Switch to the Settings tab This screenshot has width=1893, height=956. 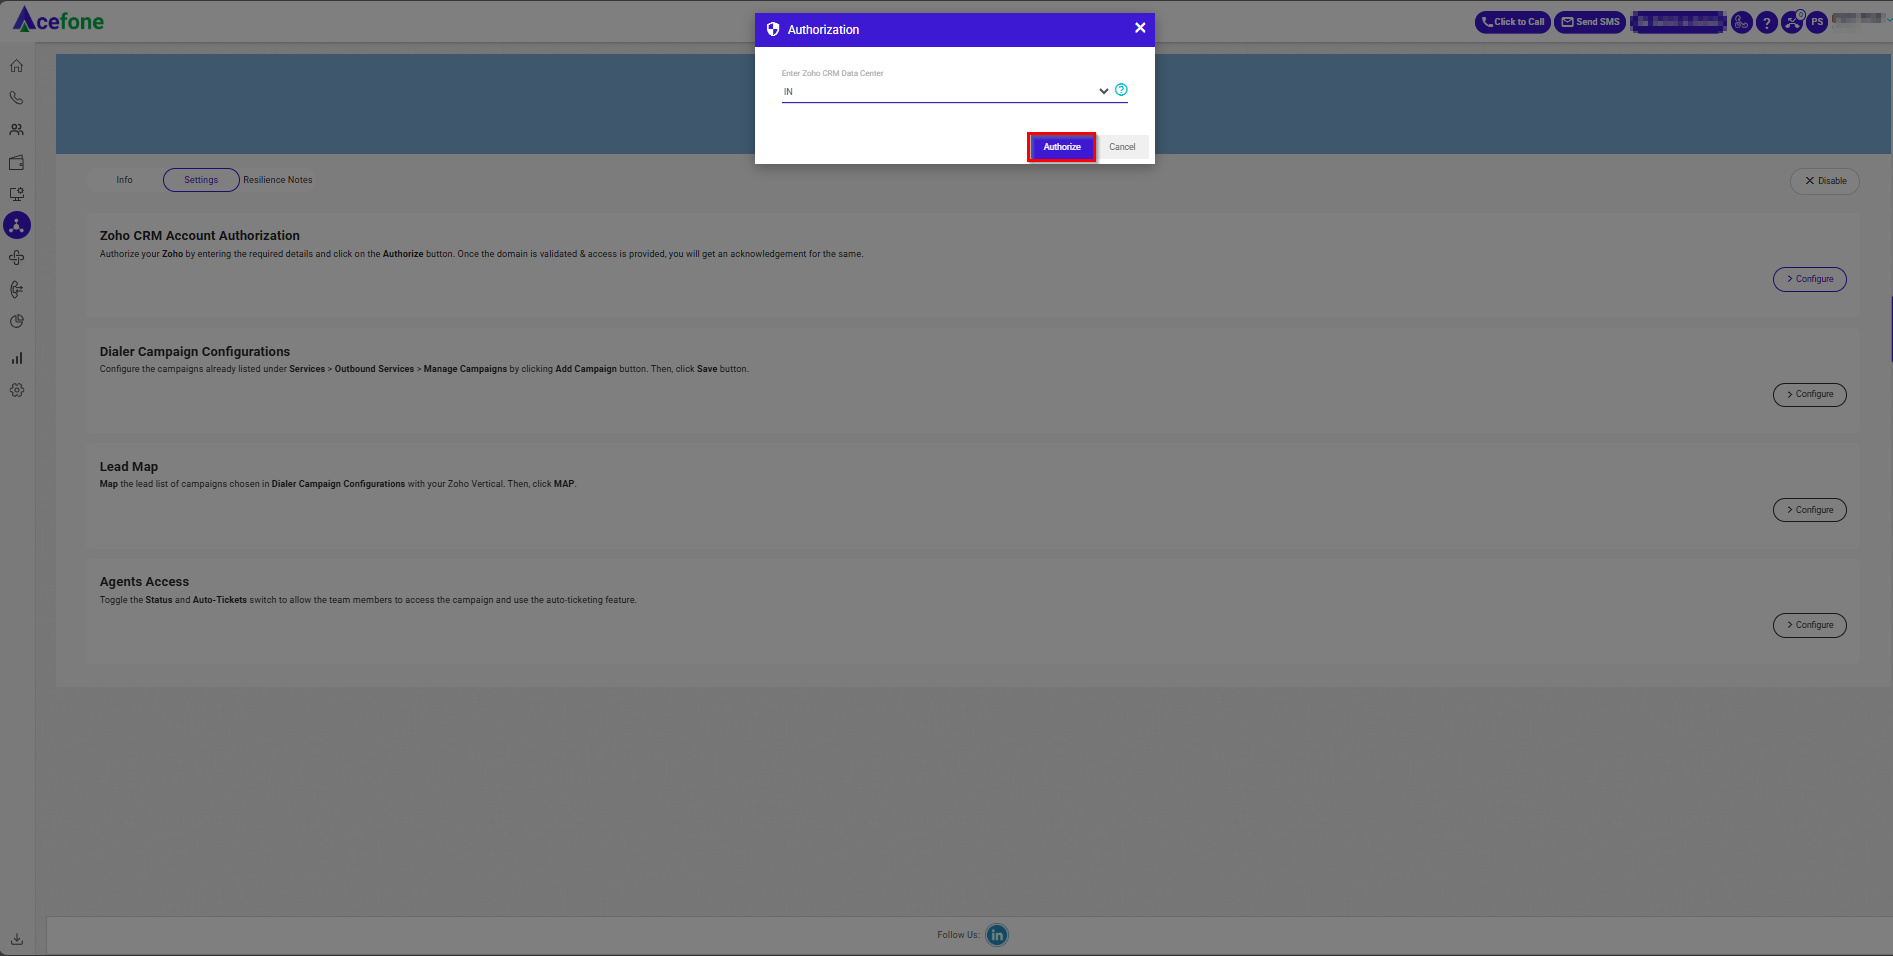(201, 180)
